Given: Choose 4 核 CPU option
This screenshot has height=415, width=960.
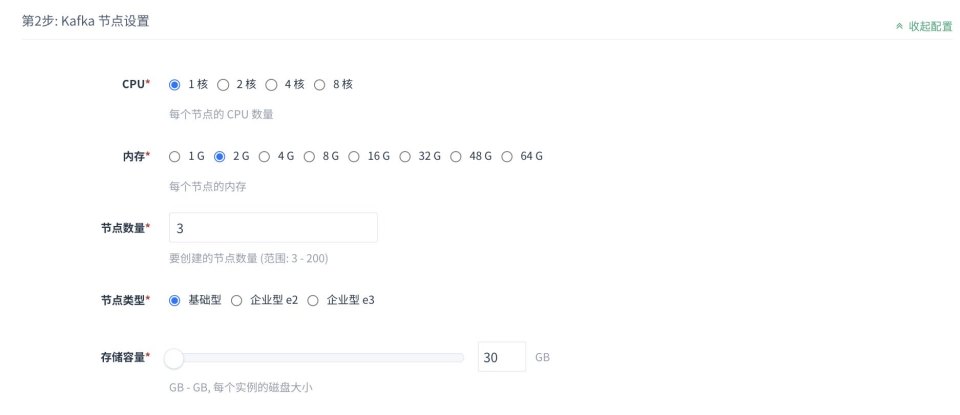Looking at the screenshot, I should coord(271,85).
